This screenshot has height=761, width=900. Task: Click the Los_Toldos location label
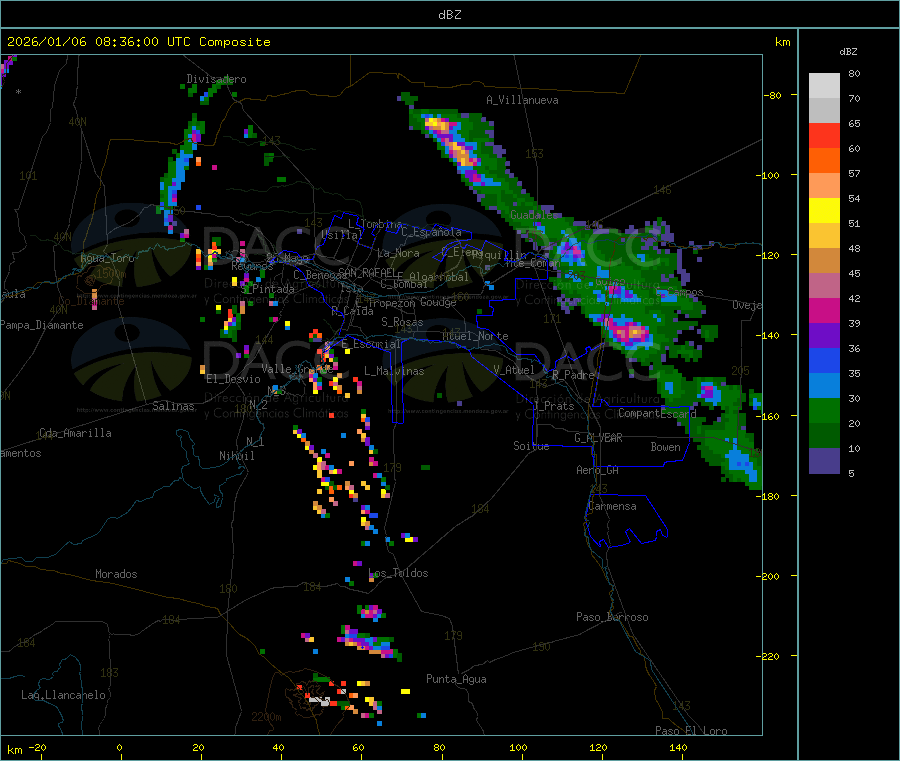click(x=398, y=573)
